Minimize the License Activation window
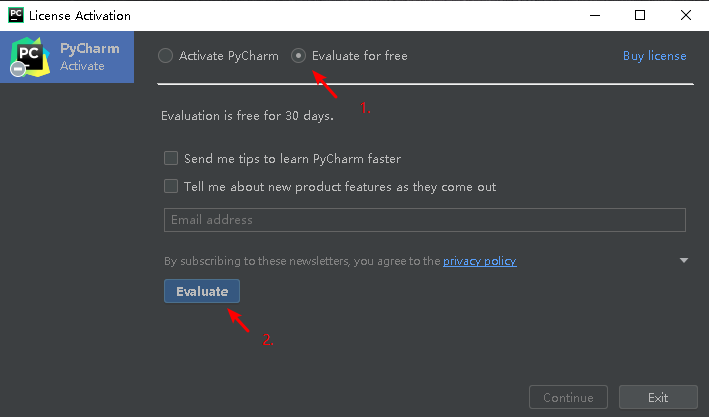 [x=593, y=16]
